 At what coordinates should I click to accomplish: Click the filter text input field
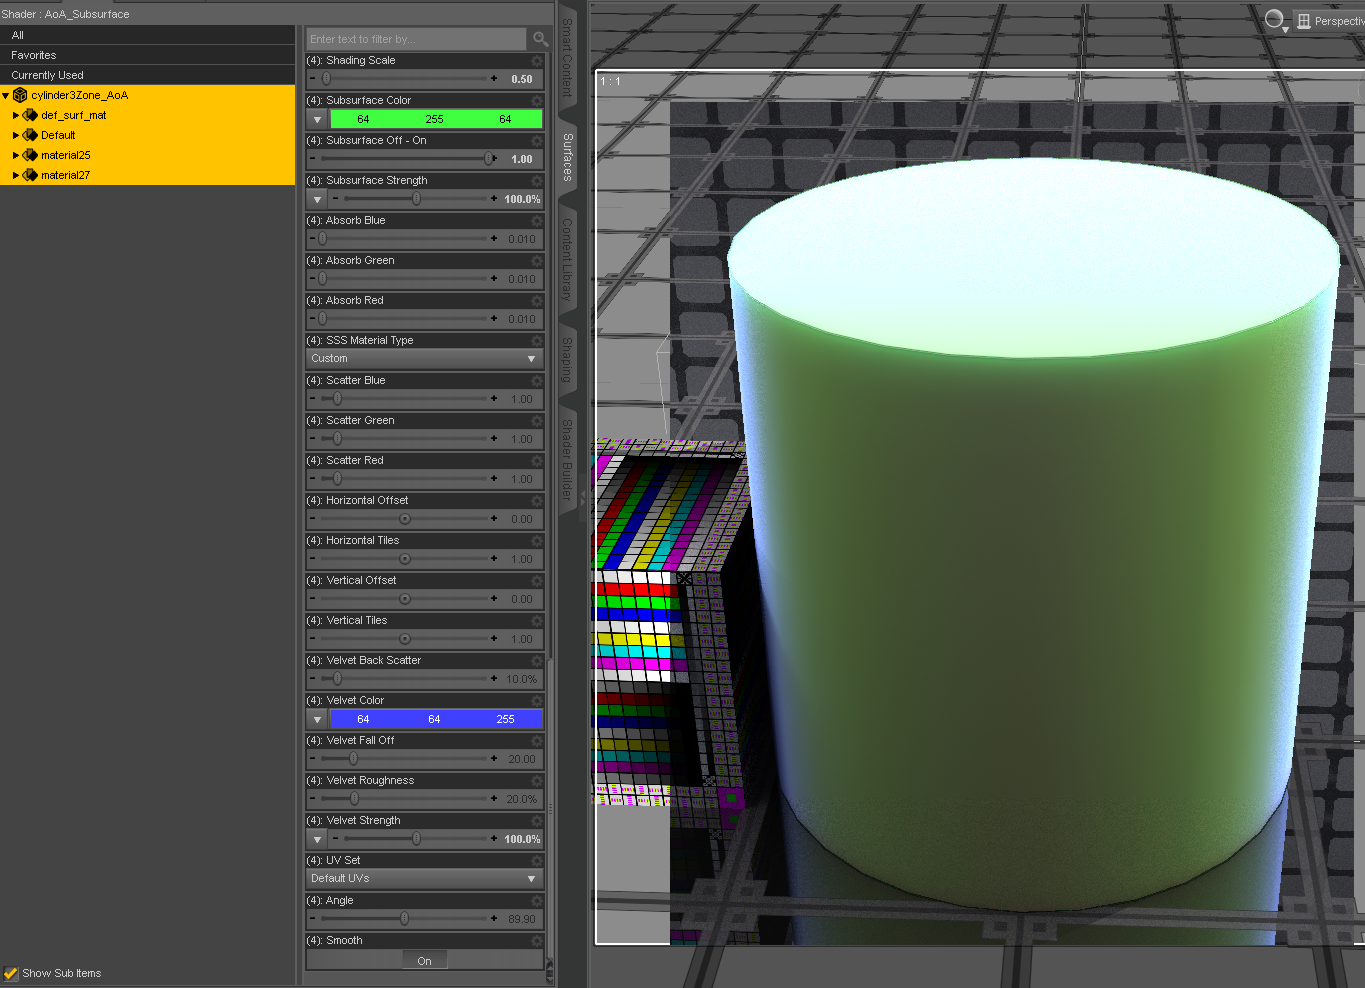[x=416, y=39]
